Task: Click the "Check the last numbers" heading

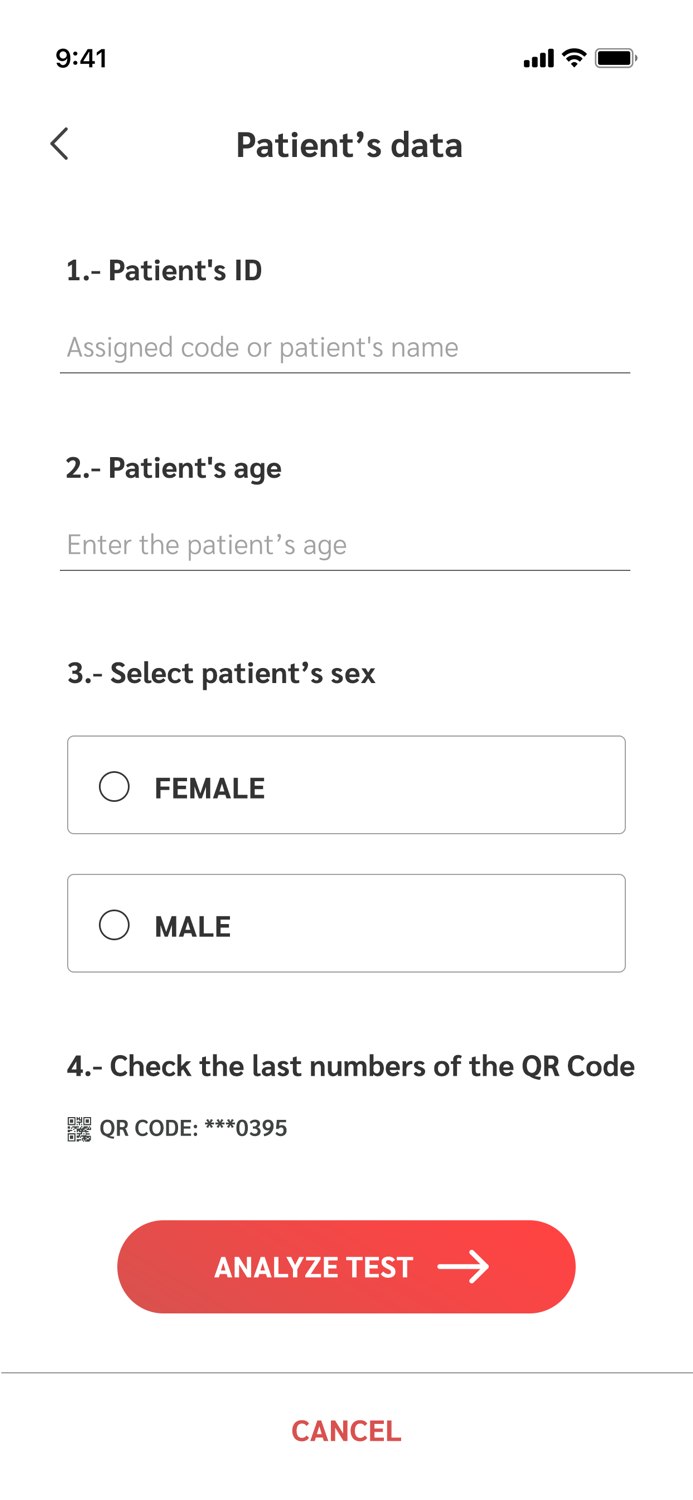Action: [x=351, y=1066]
